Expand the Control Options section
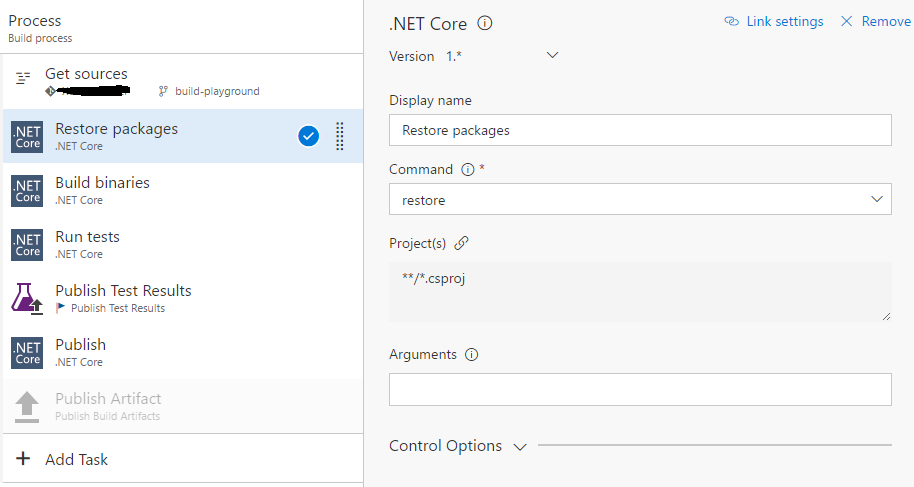The image size is (914, 487). click(x=519, y=447)
